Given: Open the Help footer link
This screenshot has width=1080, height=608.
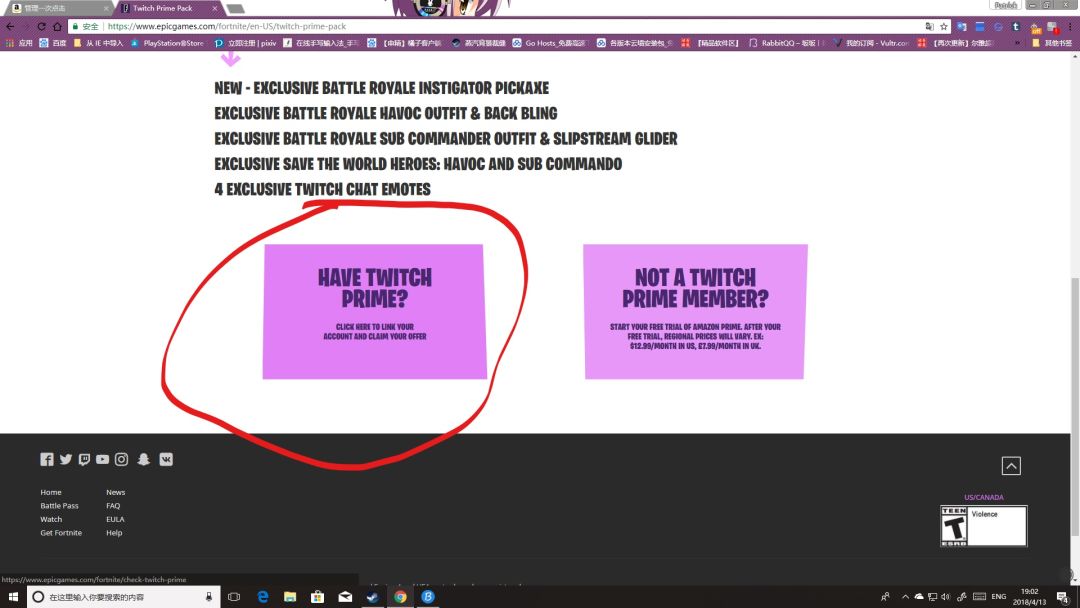Looking at the screenshot, I should [114, 533].
